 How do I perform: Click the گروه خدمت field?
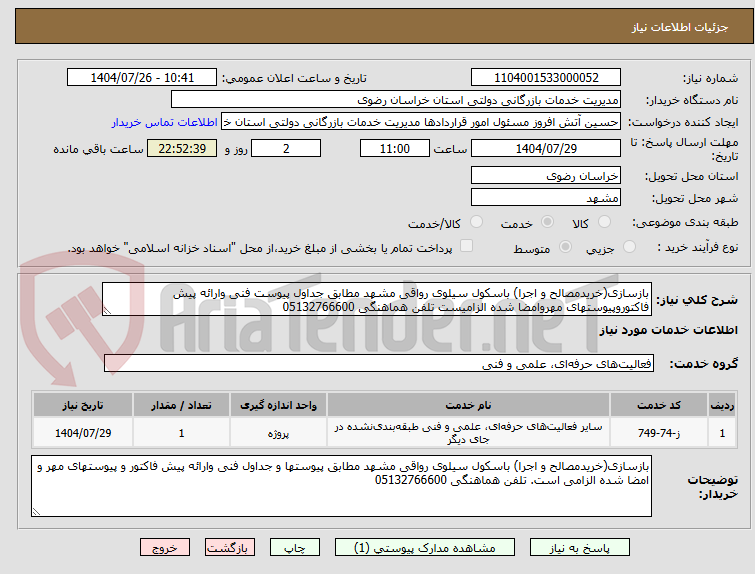pos(379,364)
